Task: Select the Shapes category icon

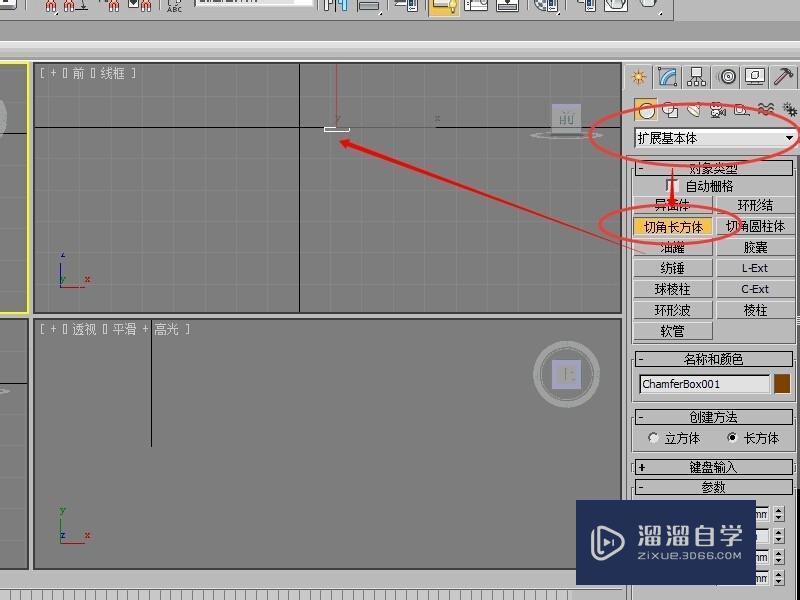Action: pos(670,109)
